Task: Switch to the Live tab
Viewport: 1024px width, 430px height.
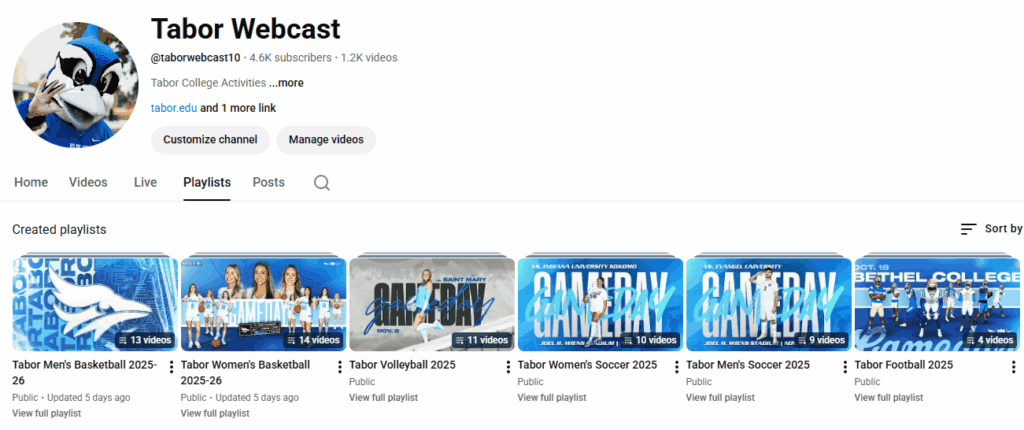Action: 145,182
